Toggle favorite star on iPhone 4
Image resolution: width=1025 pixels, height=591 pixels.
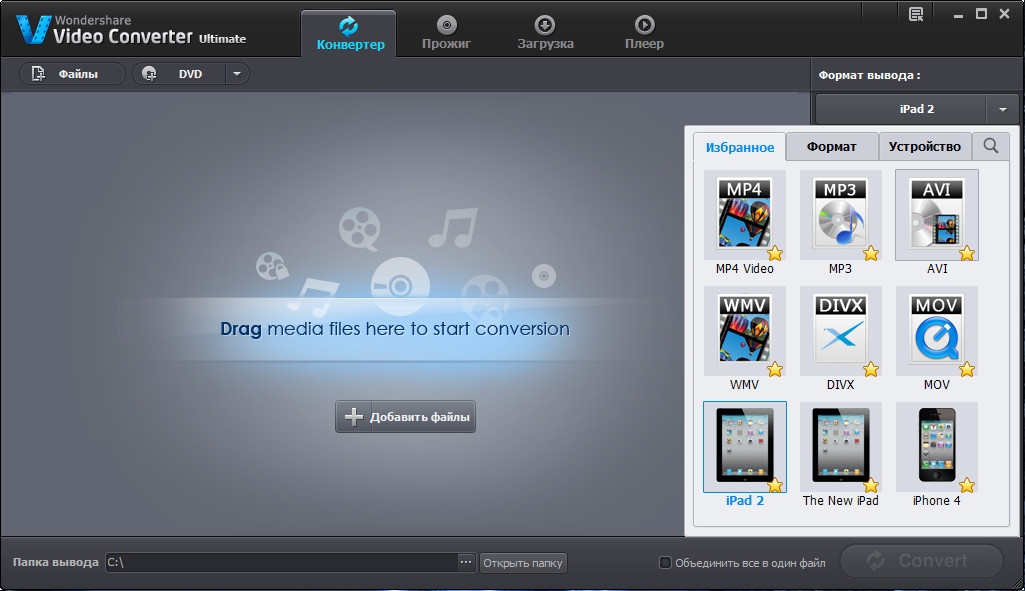pos(967,485)
